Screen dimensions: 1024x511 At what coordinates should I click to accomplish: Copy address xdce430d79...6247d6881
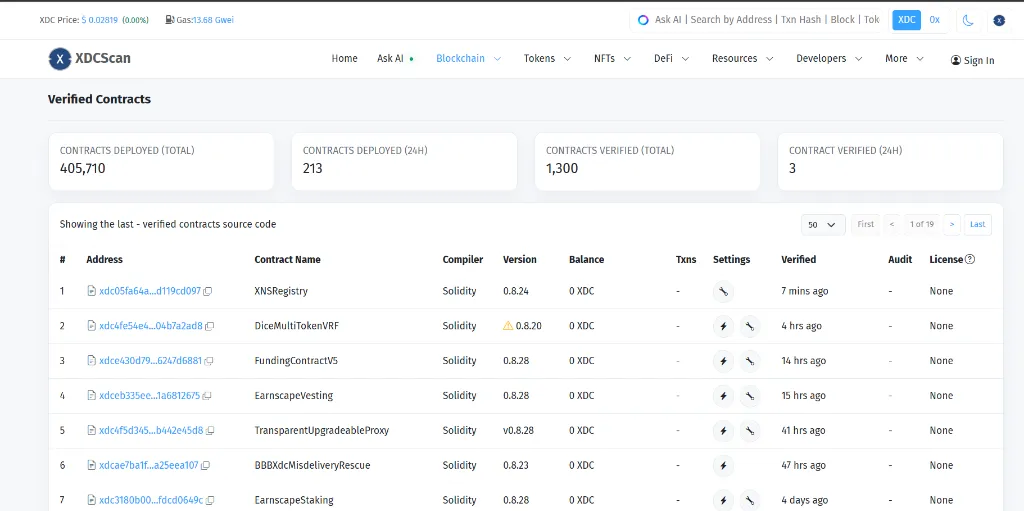coord(209,361)
